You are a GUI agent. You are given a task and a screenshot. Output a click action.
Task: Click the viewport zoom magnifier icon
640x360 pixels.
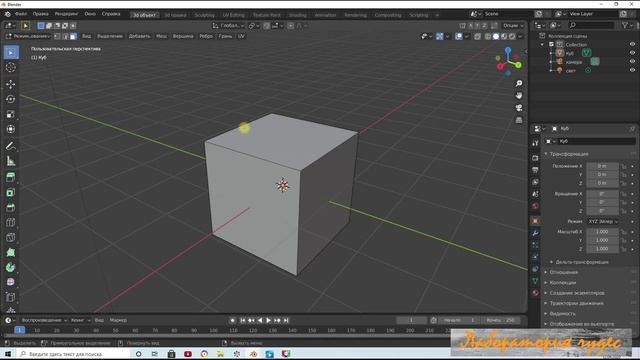pos(519,84)
